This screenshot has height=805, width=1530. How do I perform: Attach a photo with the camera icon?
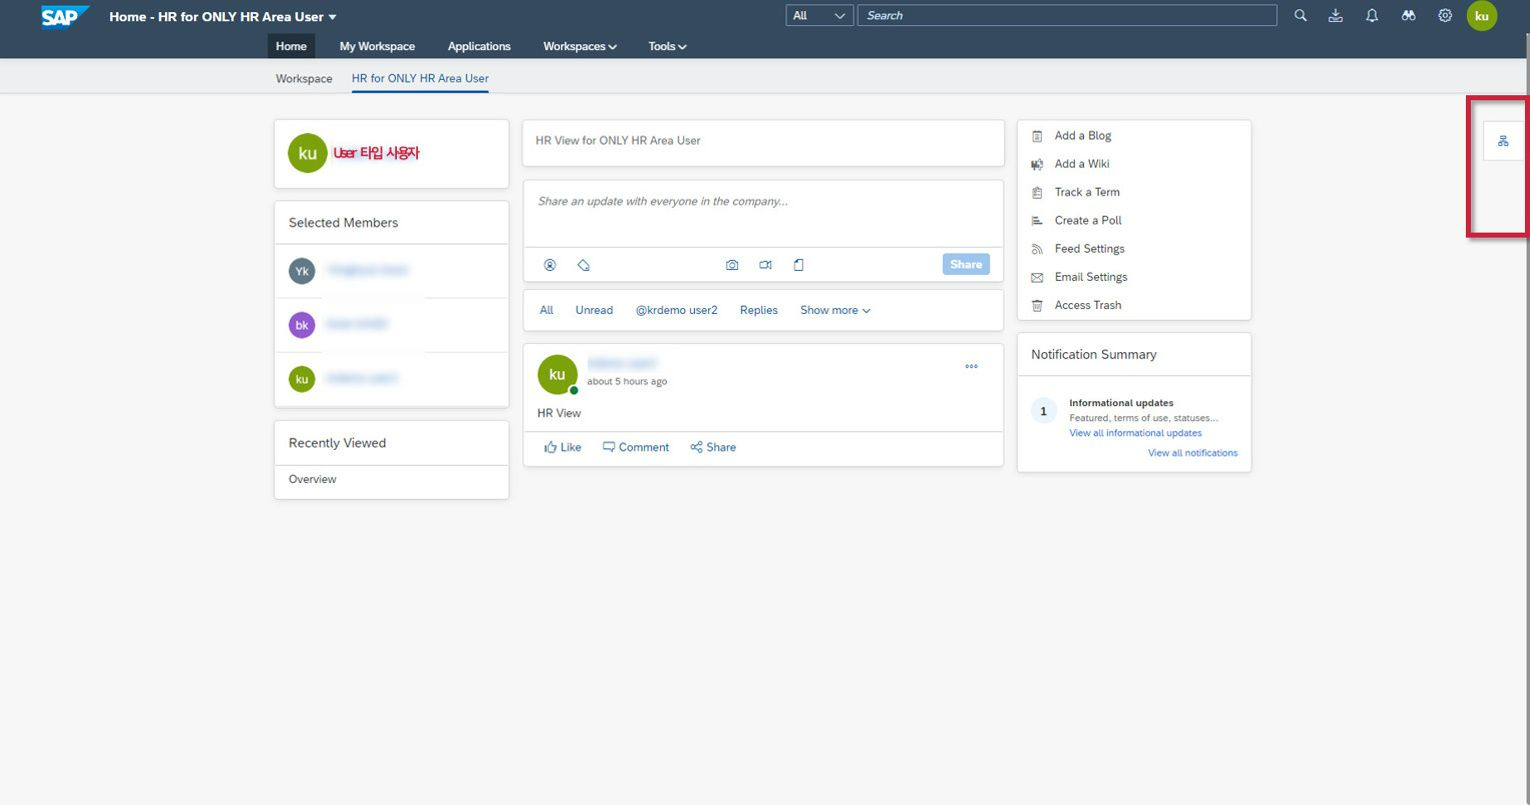point(732,265)
